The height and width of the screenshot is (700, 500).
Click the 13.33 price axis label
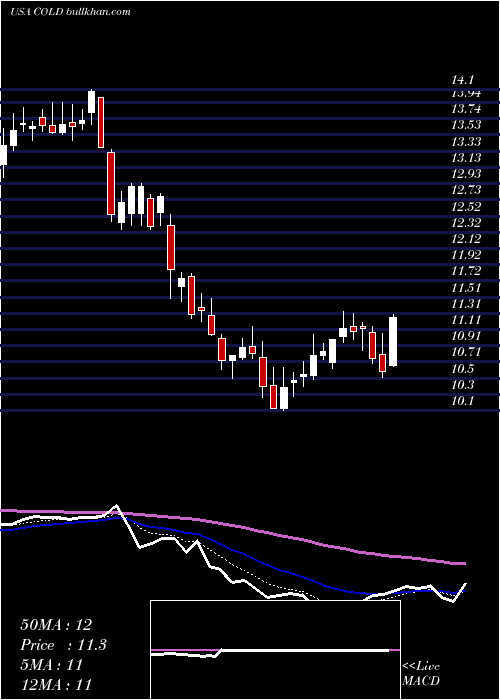[466, 142]
